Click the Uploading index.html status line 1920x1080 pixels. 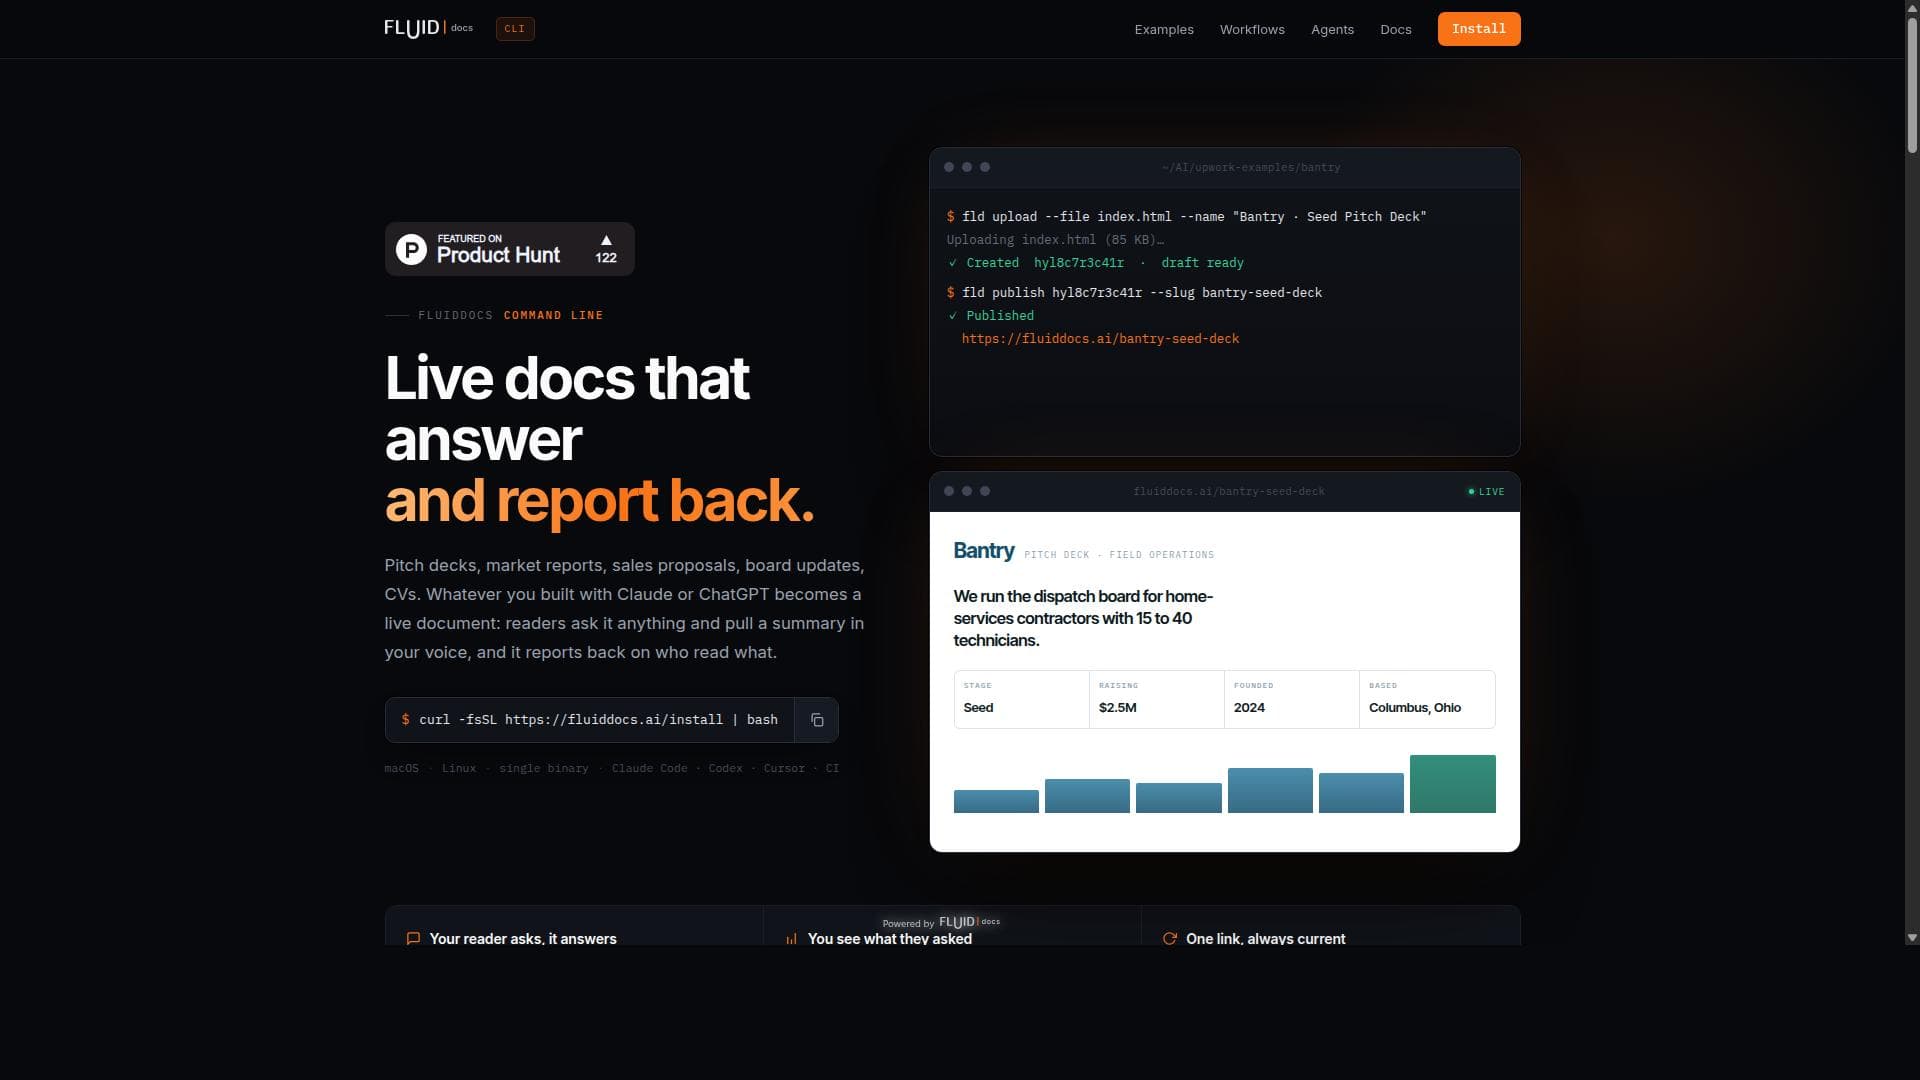pyautogui.click(x=1055, y=240)
